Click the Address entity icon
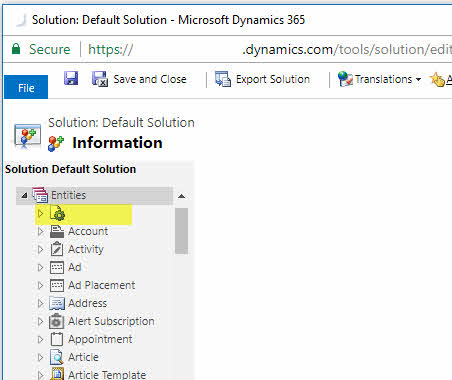Image resolution: width=452 pixels, height=380 pixels. (x=57, y=303)
